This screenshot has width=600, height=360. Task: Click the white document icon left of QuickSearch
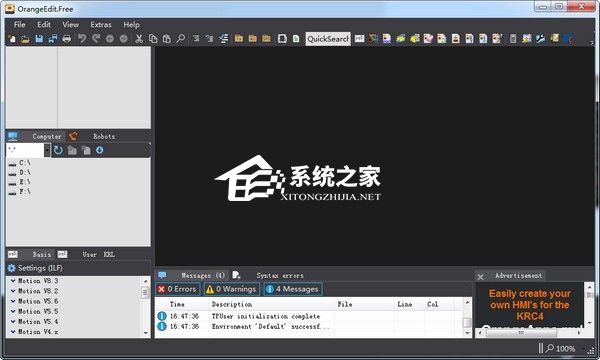pyautogui.click(x=296, y=39)
